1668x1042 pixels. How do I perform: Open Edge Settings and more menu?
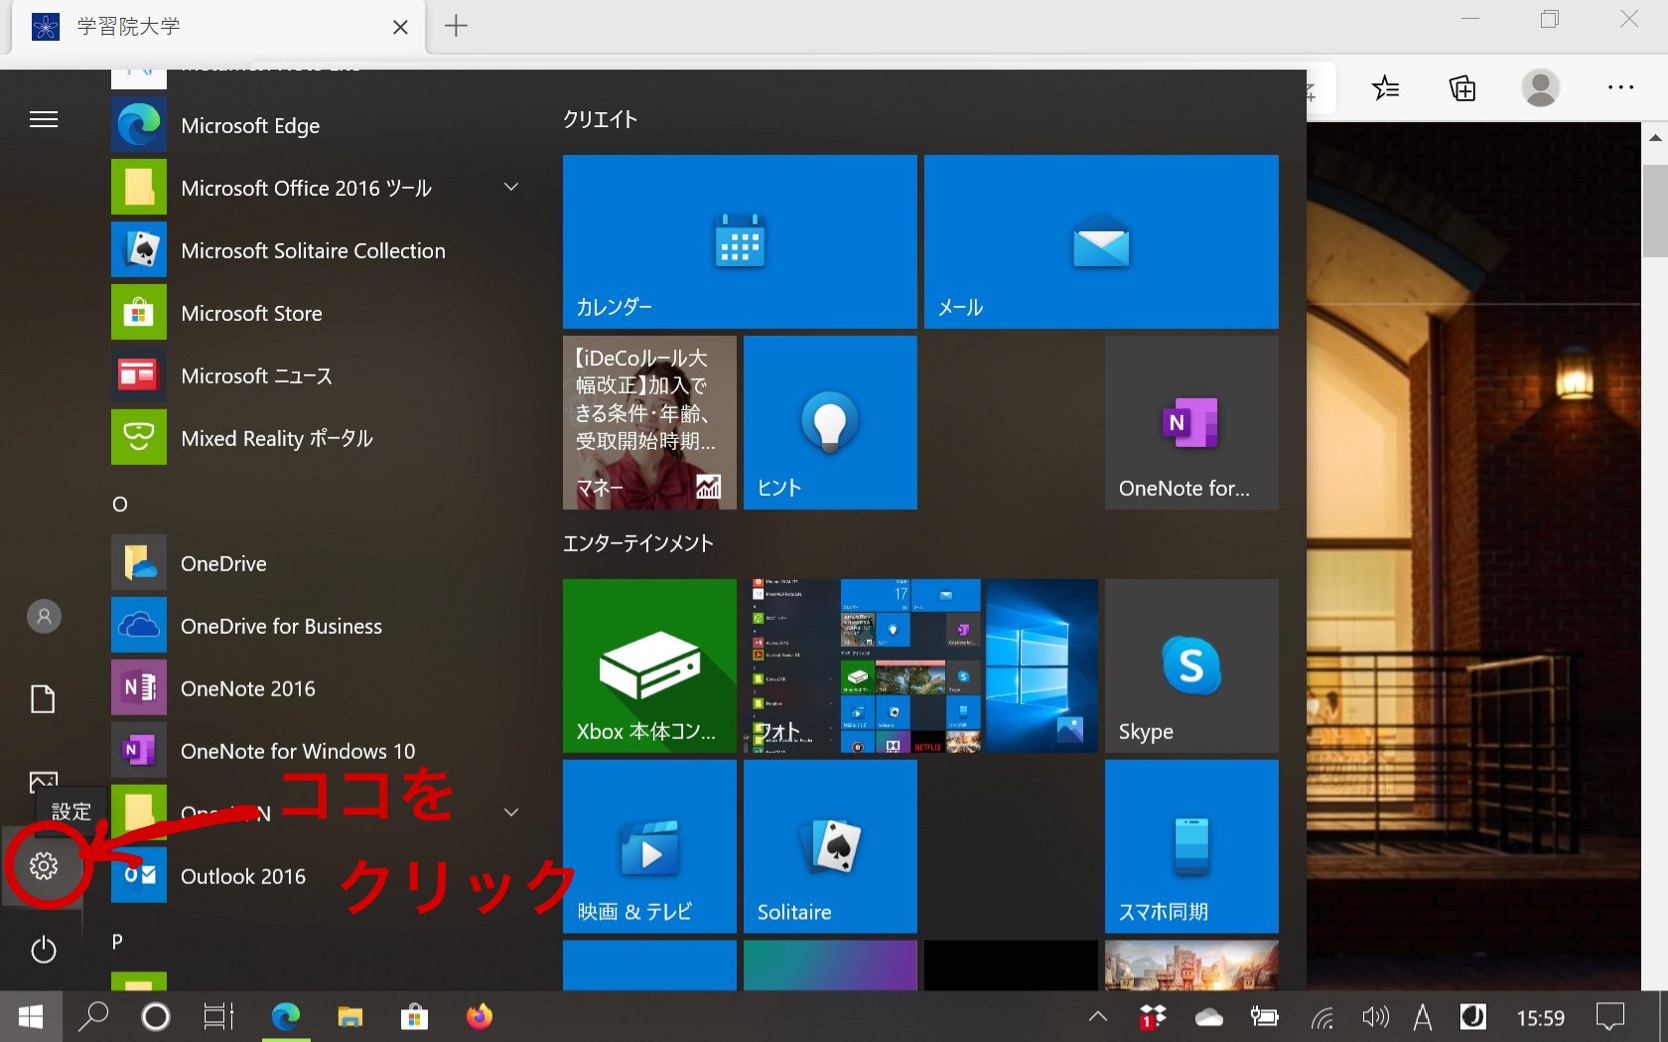pyautogui.click(x=1620, y=88)
